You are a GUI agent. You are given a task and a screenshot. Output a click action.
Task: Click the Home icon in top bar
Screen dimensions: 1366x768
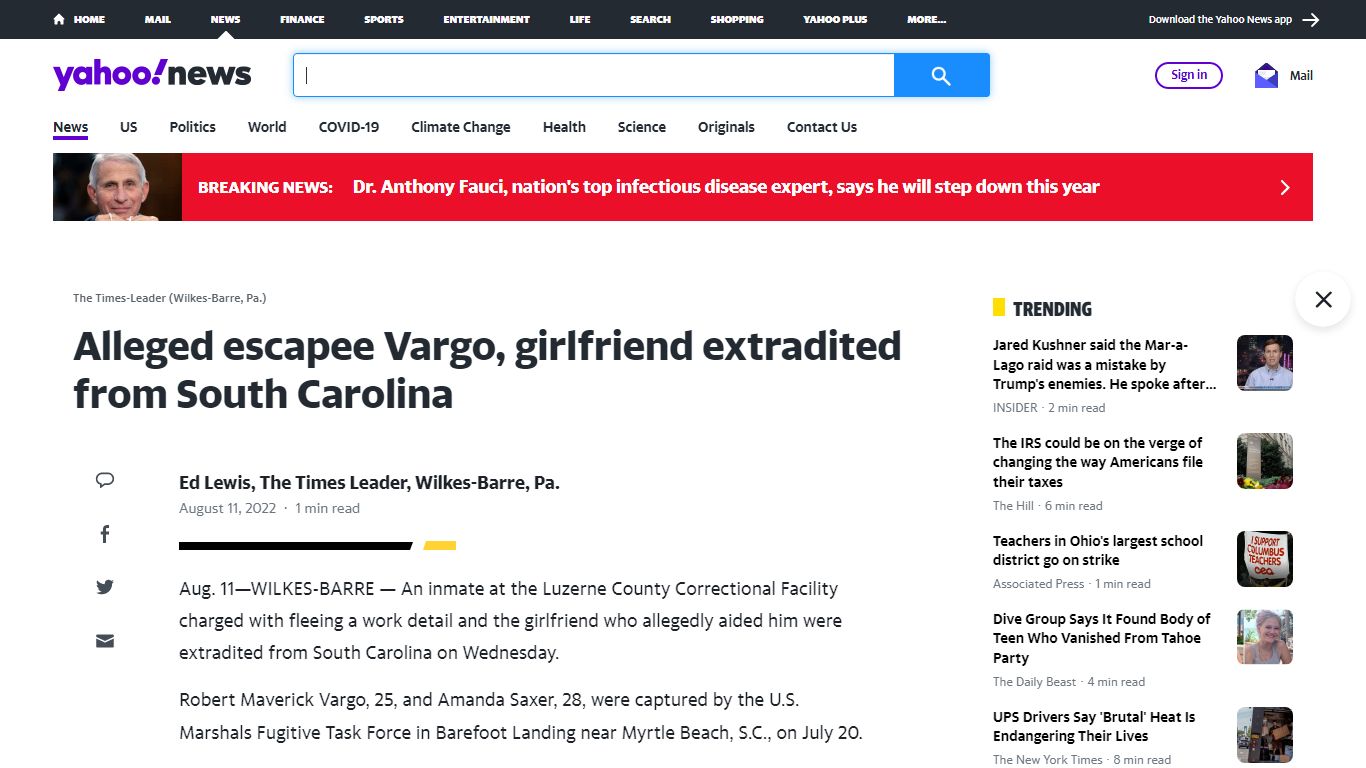(59, 19)
